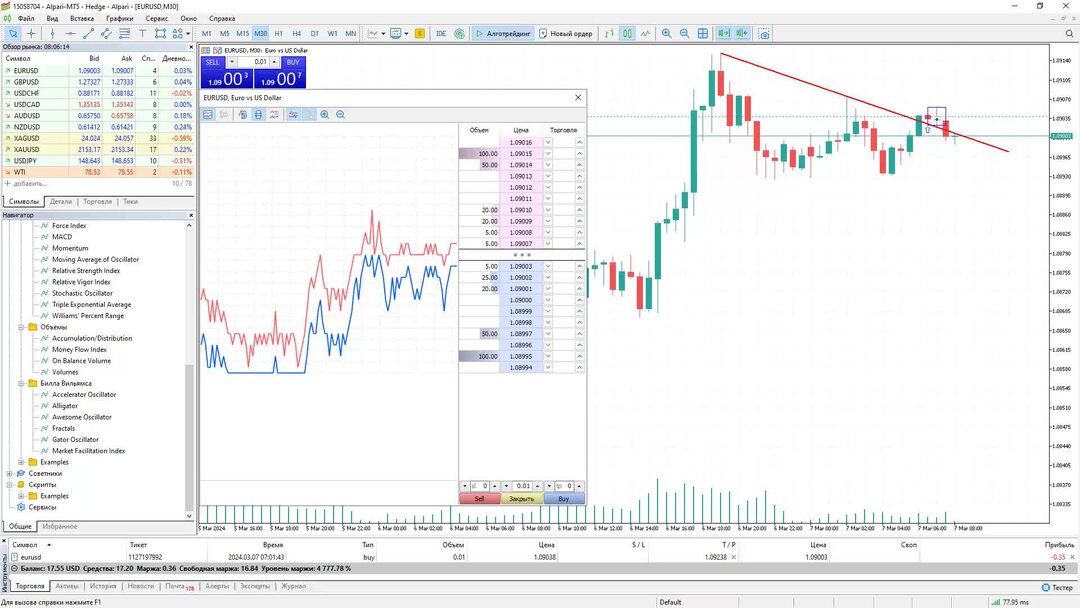Select the trendline drawing tool

(x=88, y=33)
